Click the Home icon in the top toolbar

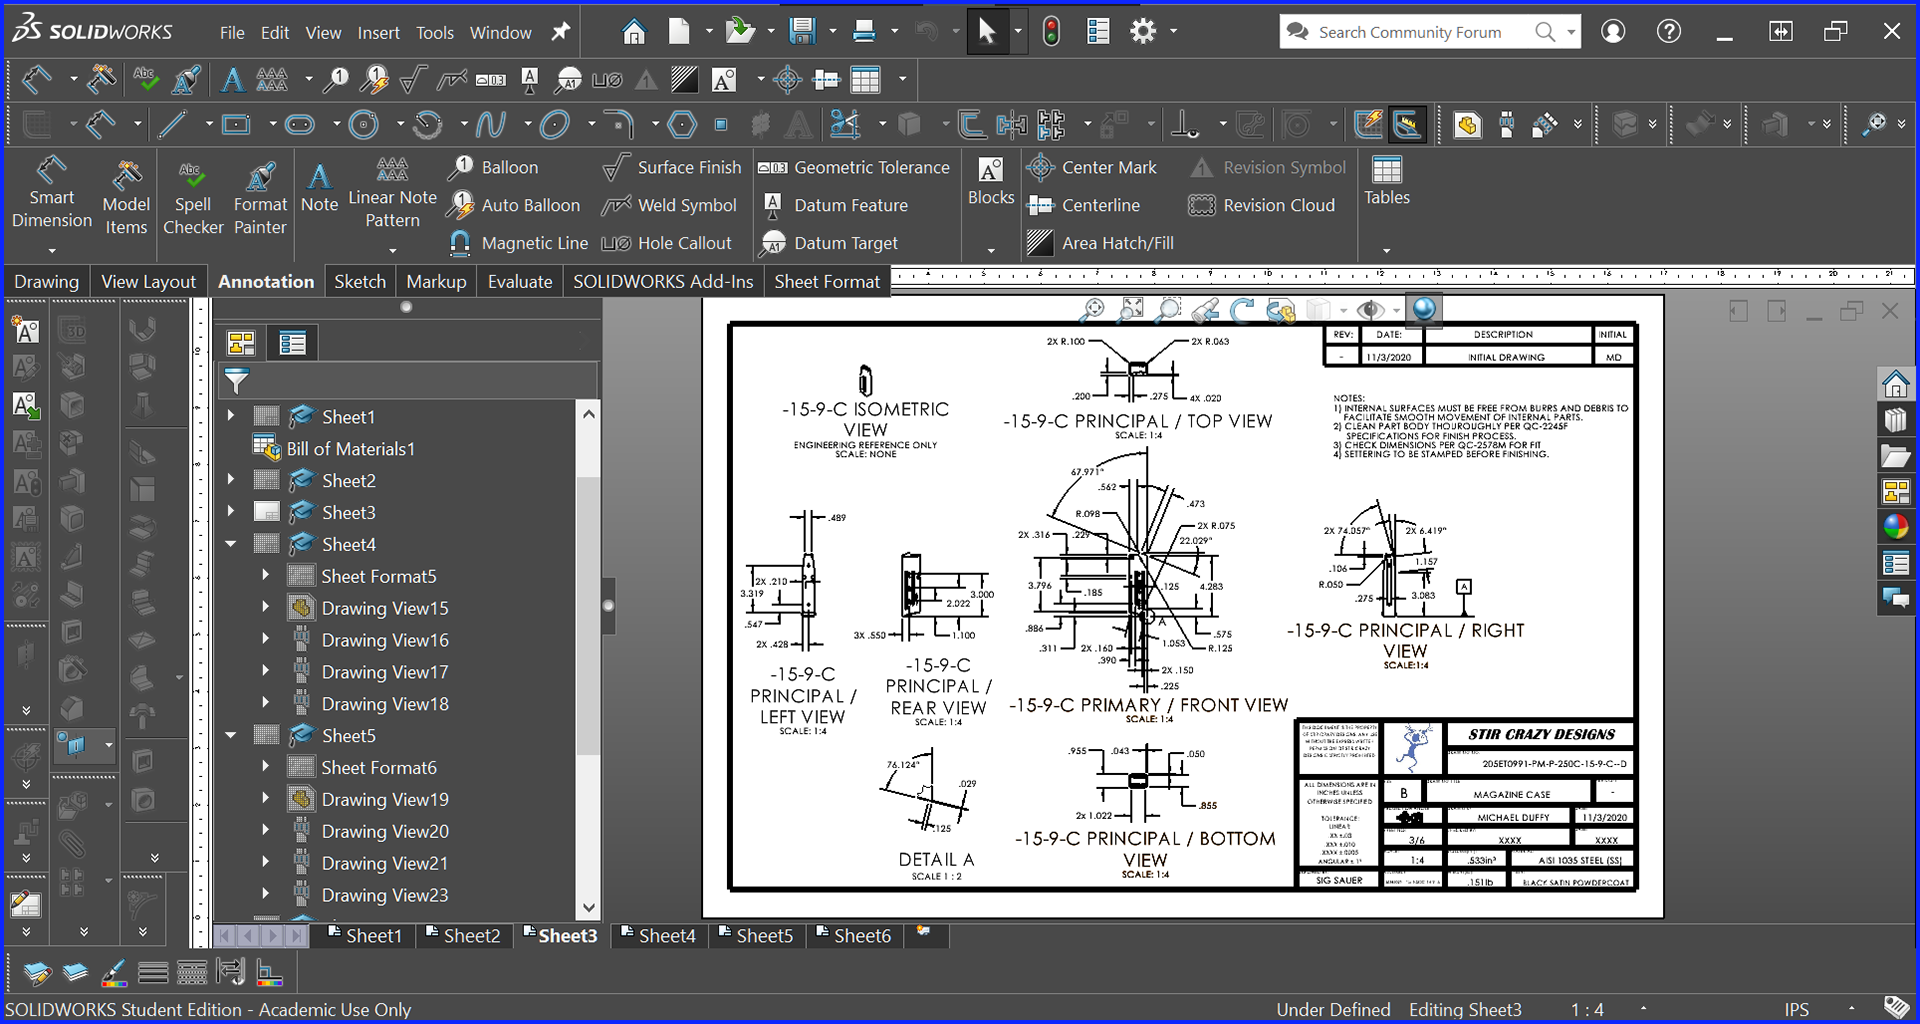coord(634,31)
